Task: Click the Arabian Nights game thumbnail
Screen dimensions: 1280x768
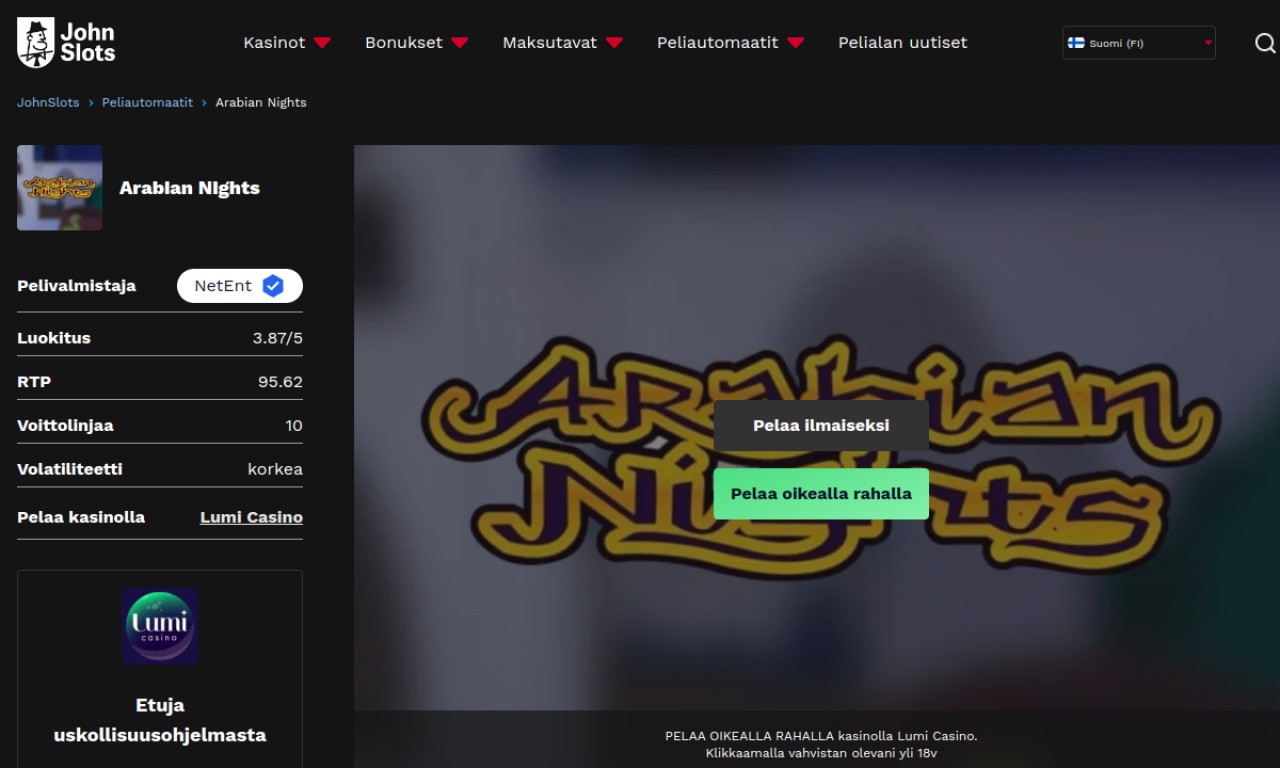Action: (x=59, y=188)
